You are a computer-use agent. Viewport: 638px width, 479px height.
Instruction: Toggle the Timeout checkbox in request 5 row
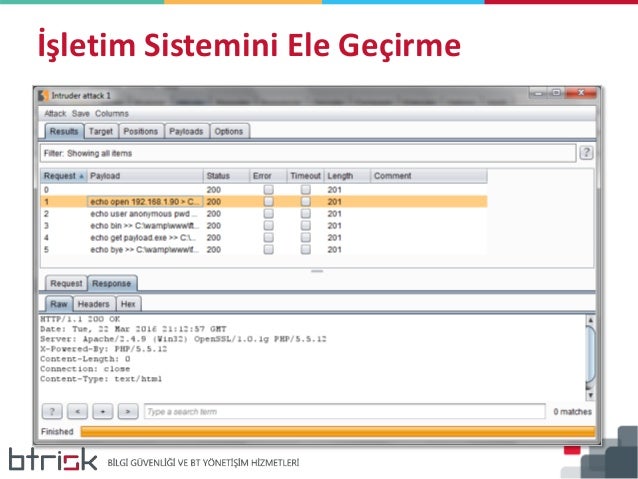click(x=306, y=249)
